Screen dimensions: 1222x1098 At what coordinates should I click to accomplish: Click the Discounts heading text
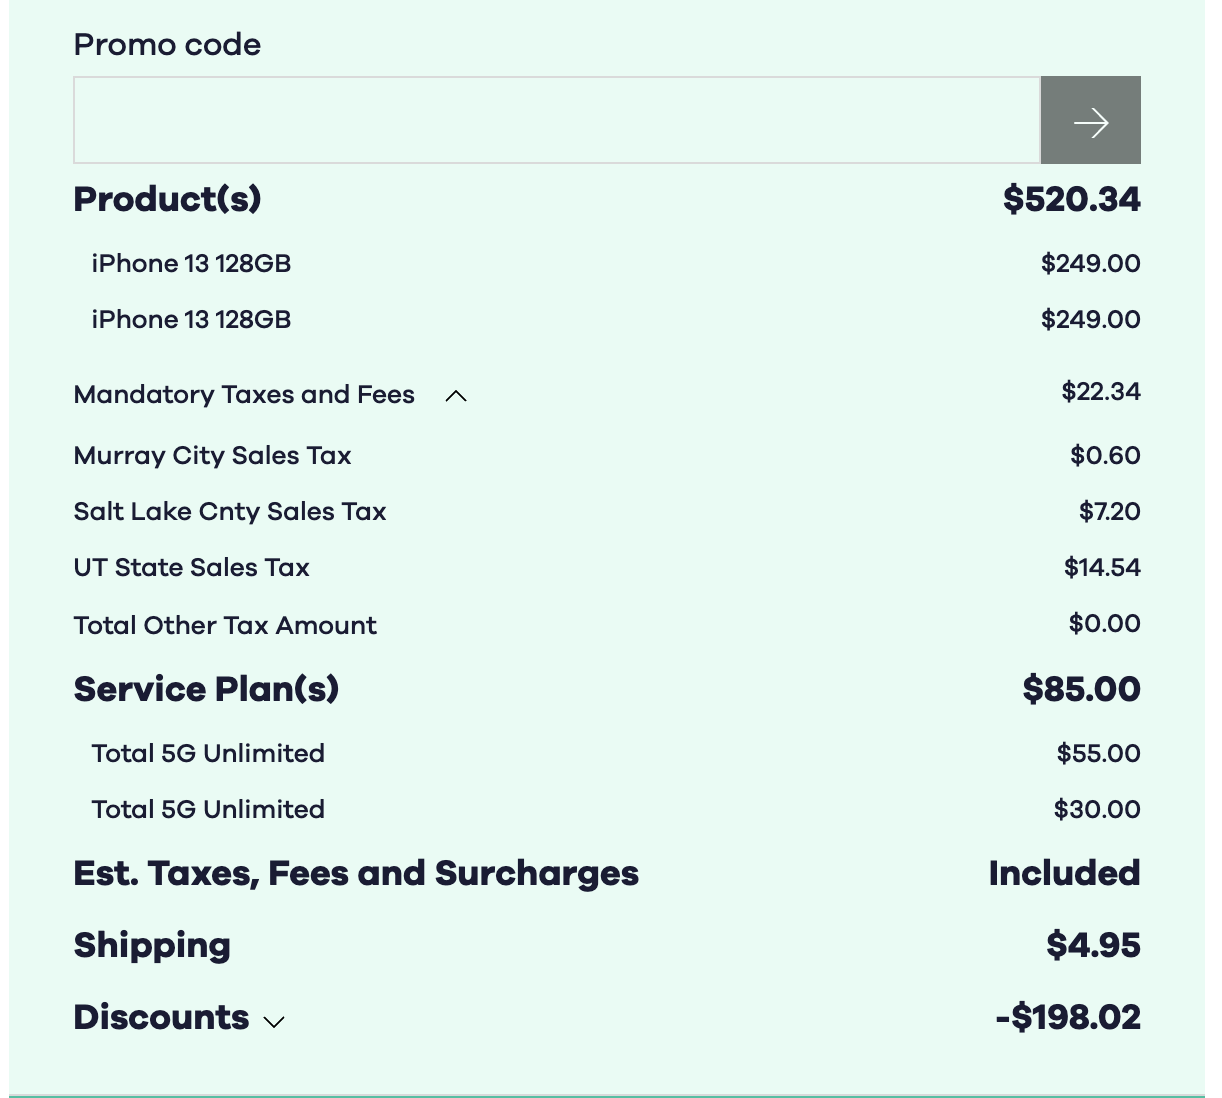click(x=161, y=1017)
